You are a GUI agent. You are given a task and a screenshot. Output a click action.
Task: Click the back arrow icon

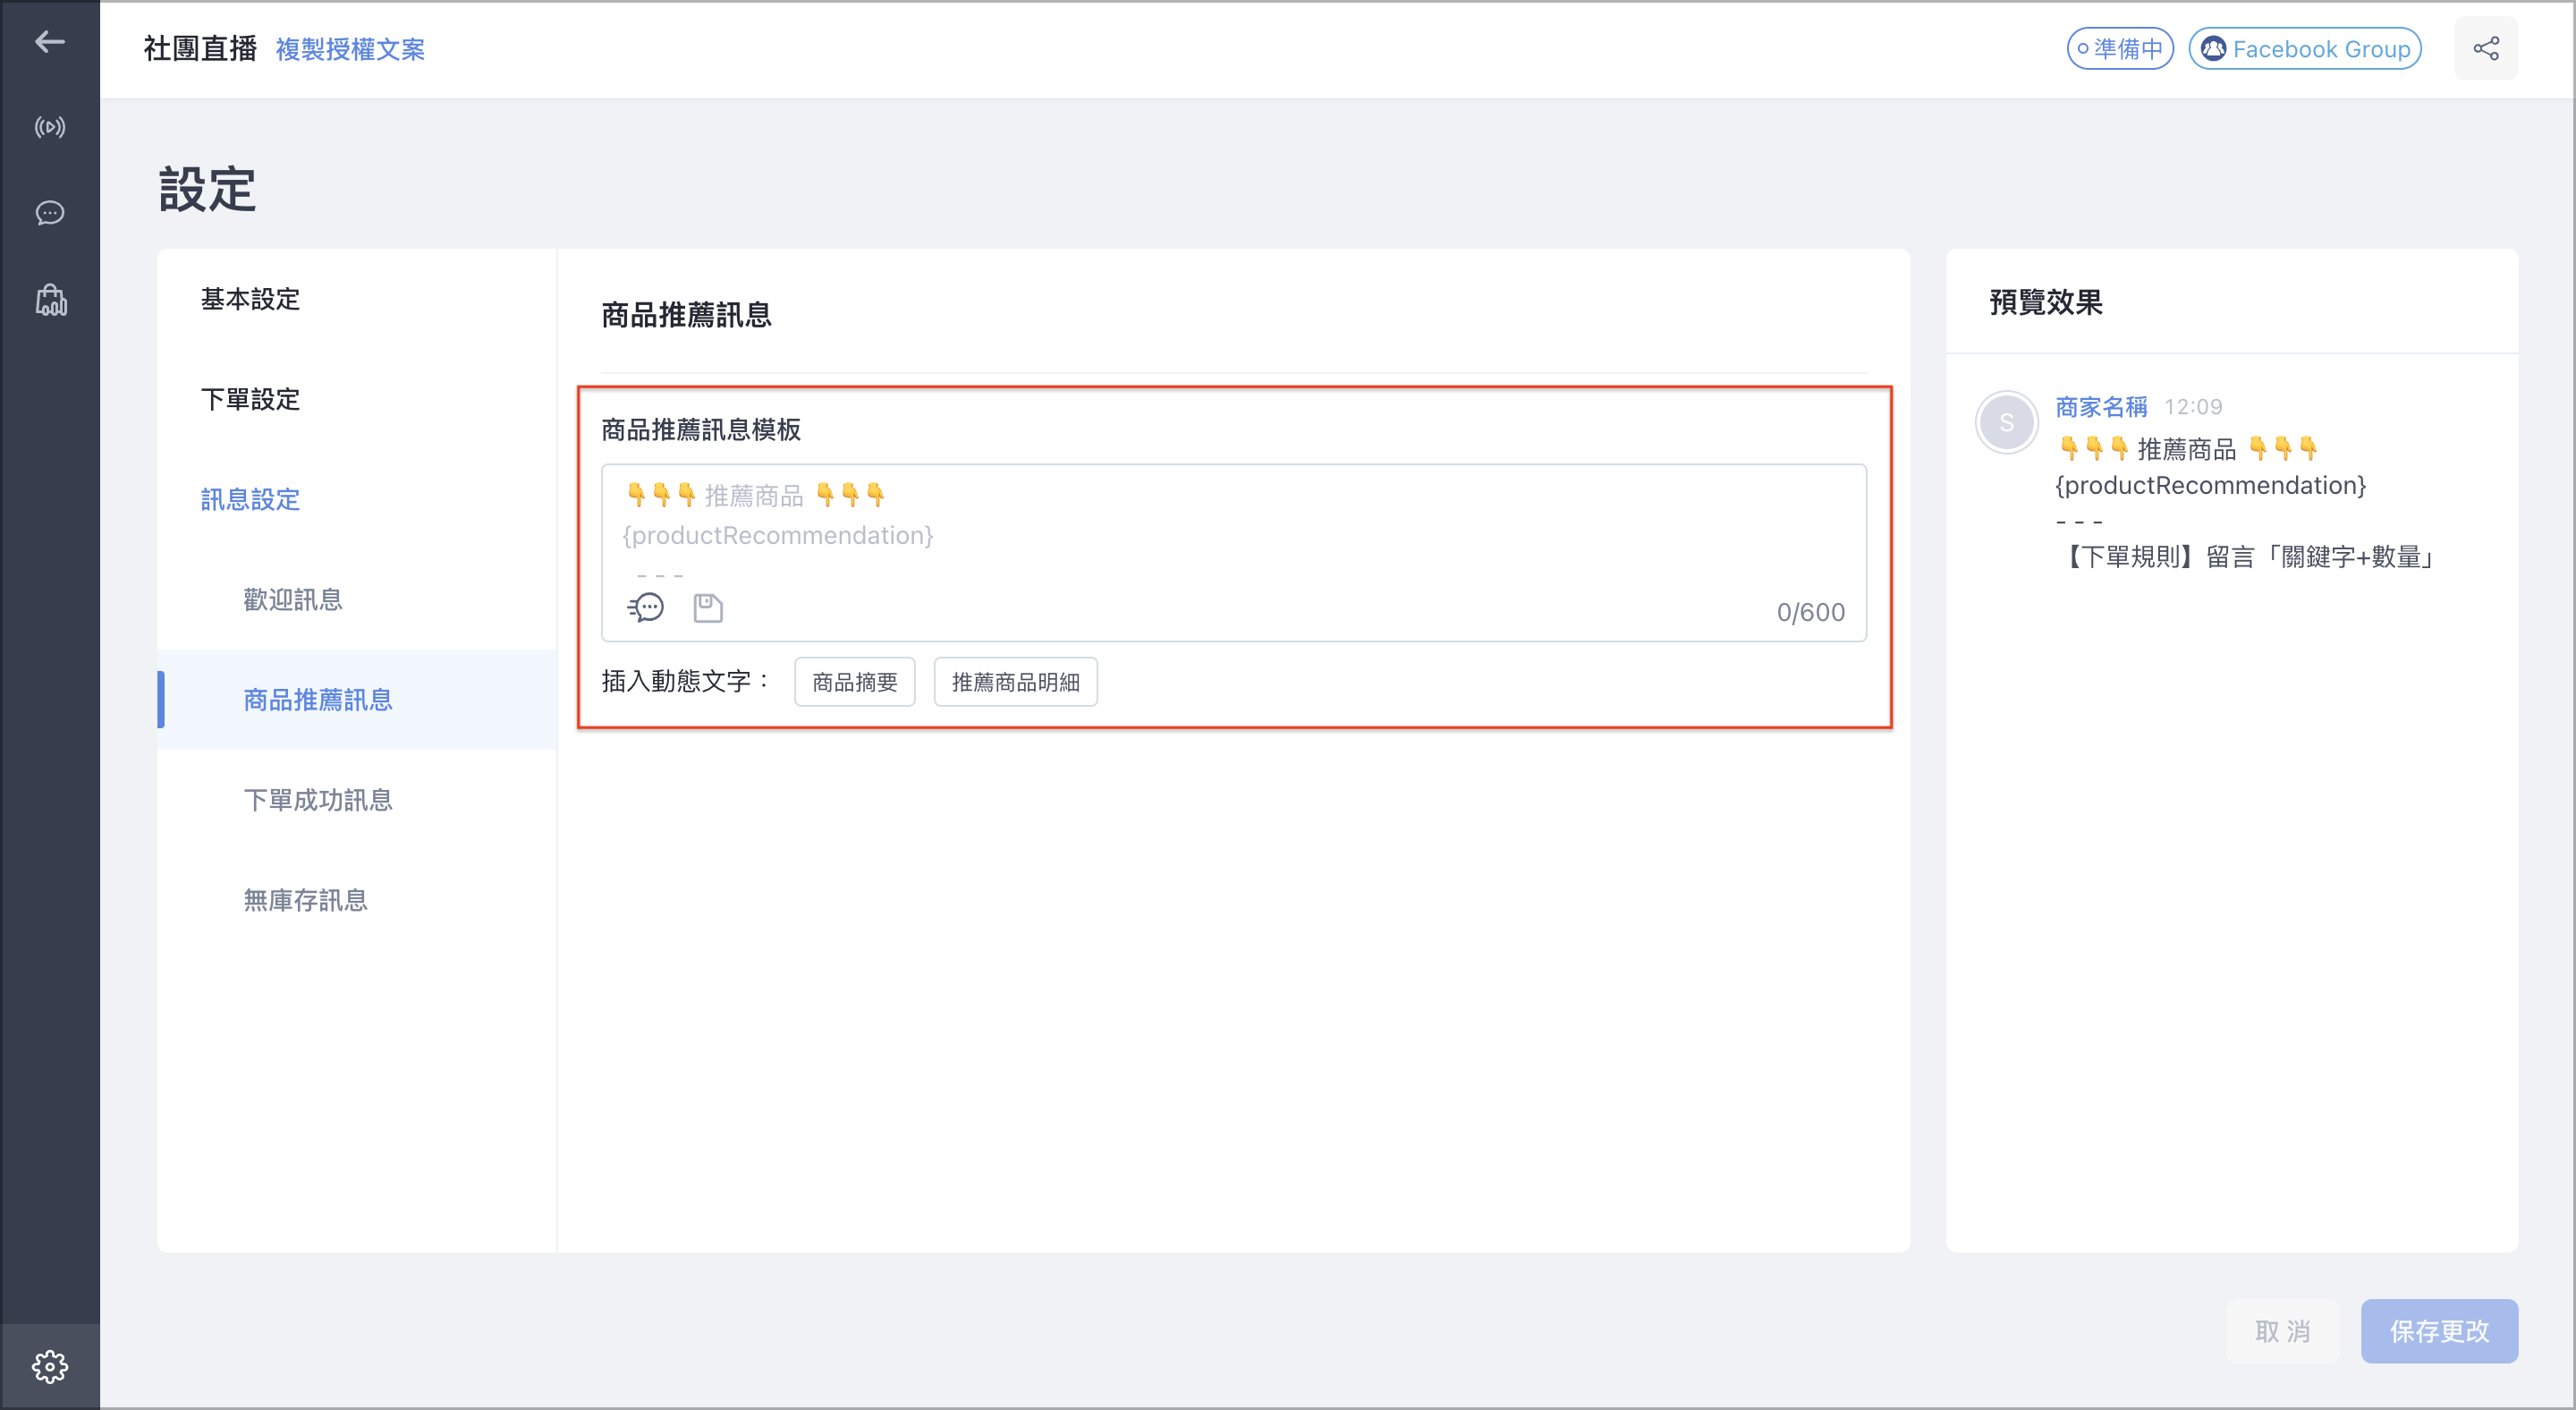point(50,41)
